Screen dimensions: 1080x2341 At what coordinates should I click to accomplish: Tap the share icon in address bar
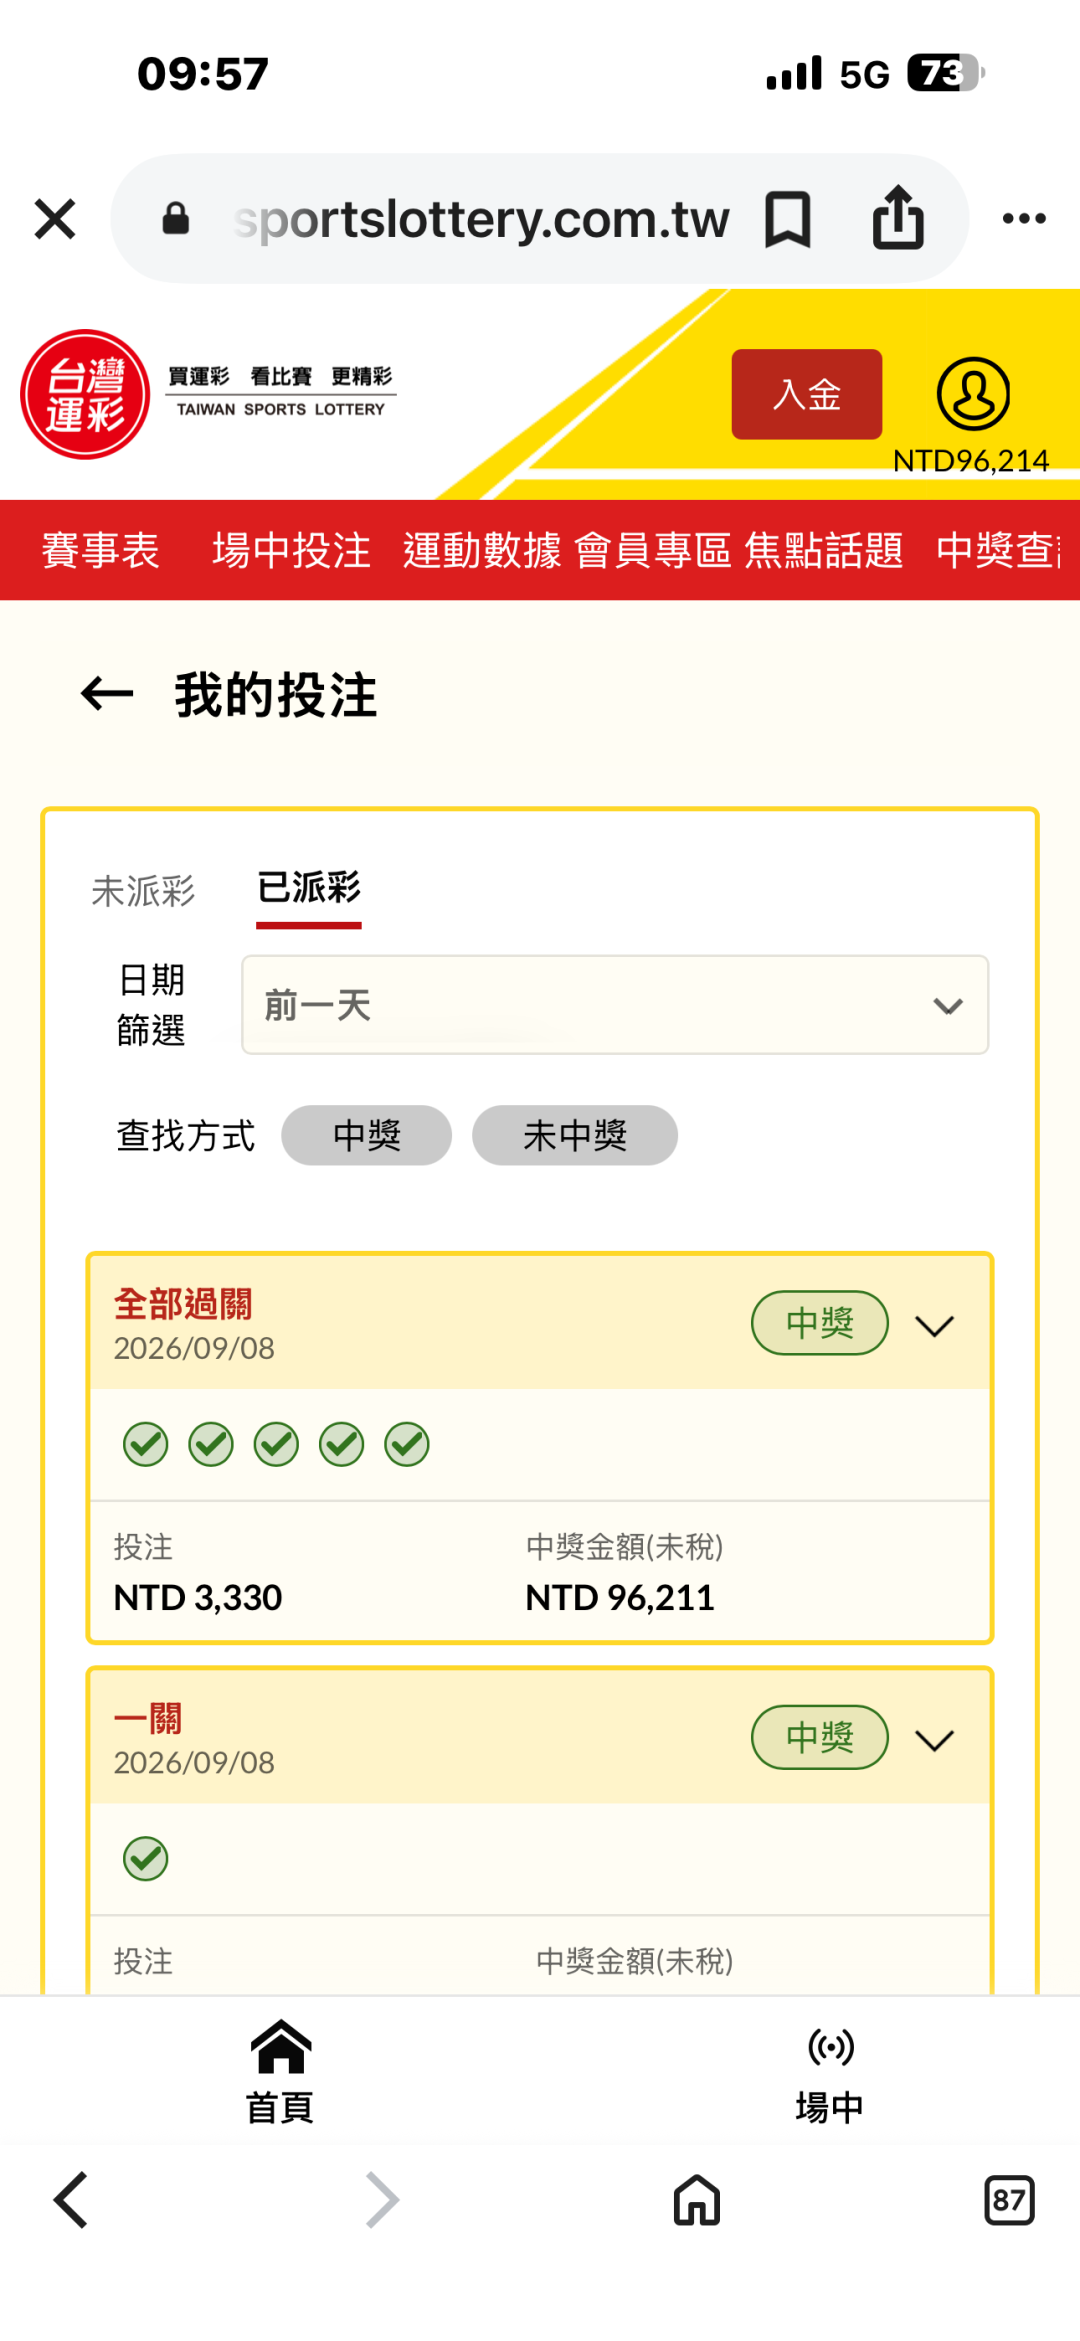tap(898, 217)
